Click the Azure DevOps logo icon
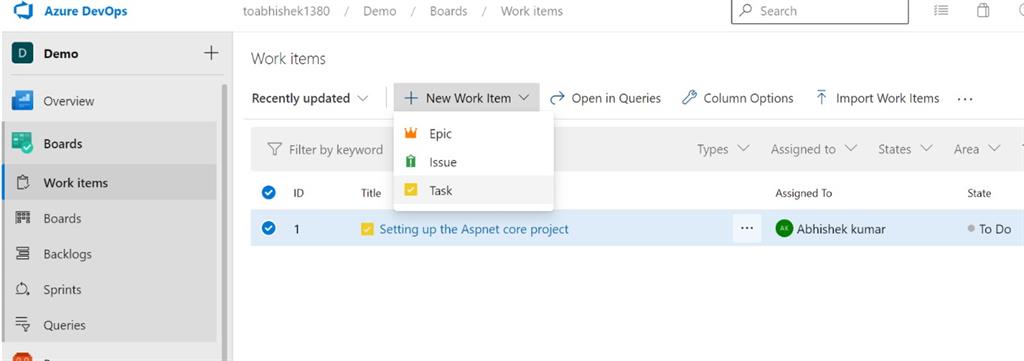Viewport: 1024px width, 361px height. click(23, 10)
